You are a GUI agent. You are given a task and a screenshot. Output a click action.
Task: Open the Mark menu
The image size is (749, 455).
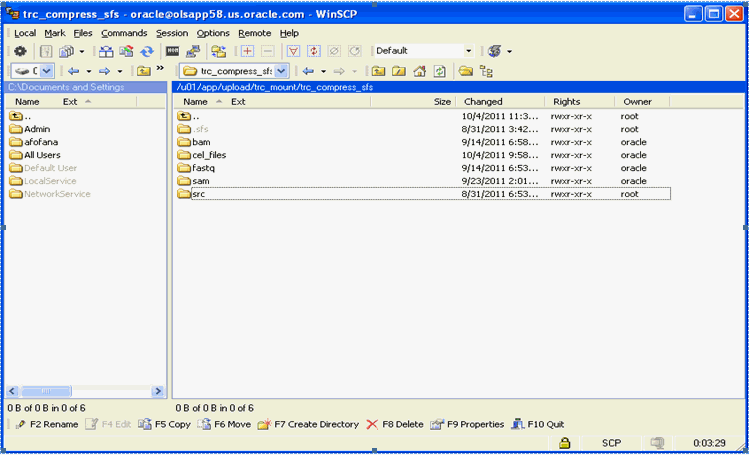click(55, 33)
